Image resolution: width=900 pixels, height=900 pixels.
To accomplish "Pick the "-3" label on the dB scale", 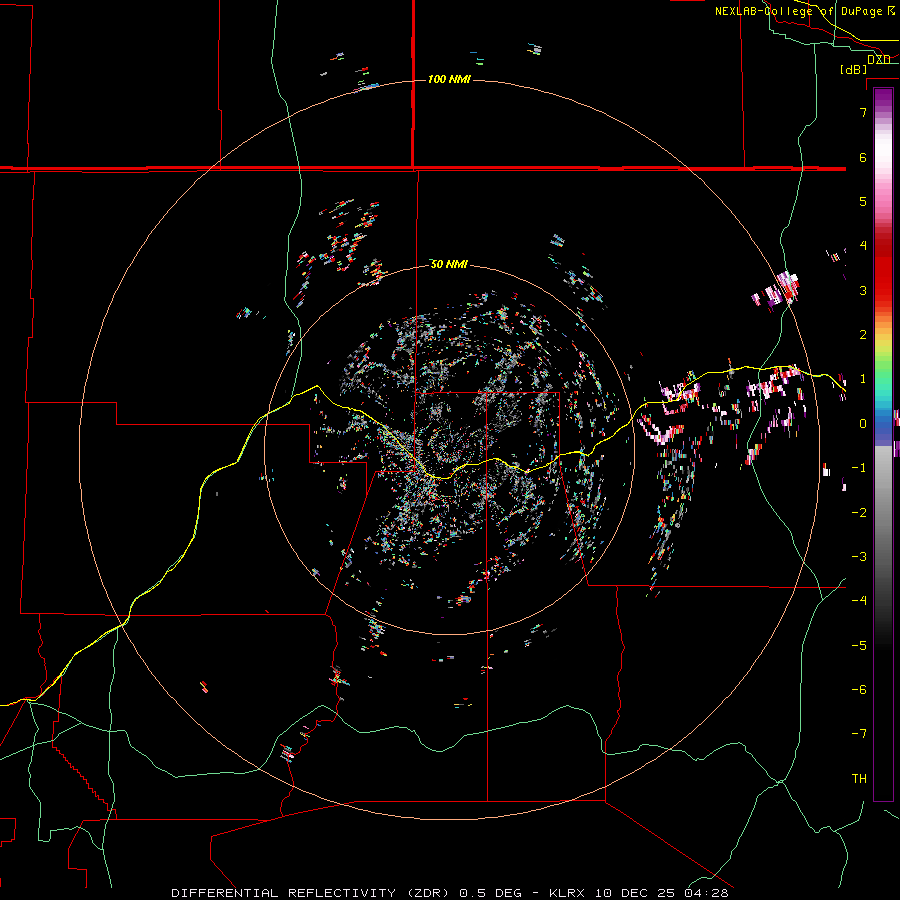I will click(859, 557).
